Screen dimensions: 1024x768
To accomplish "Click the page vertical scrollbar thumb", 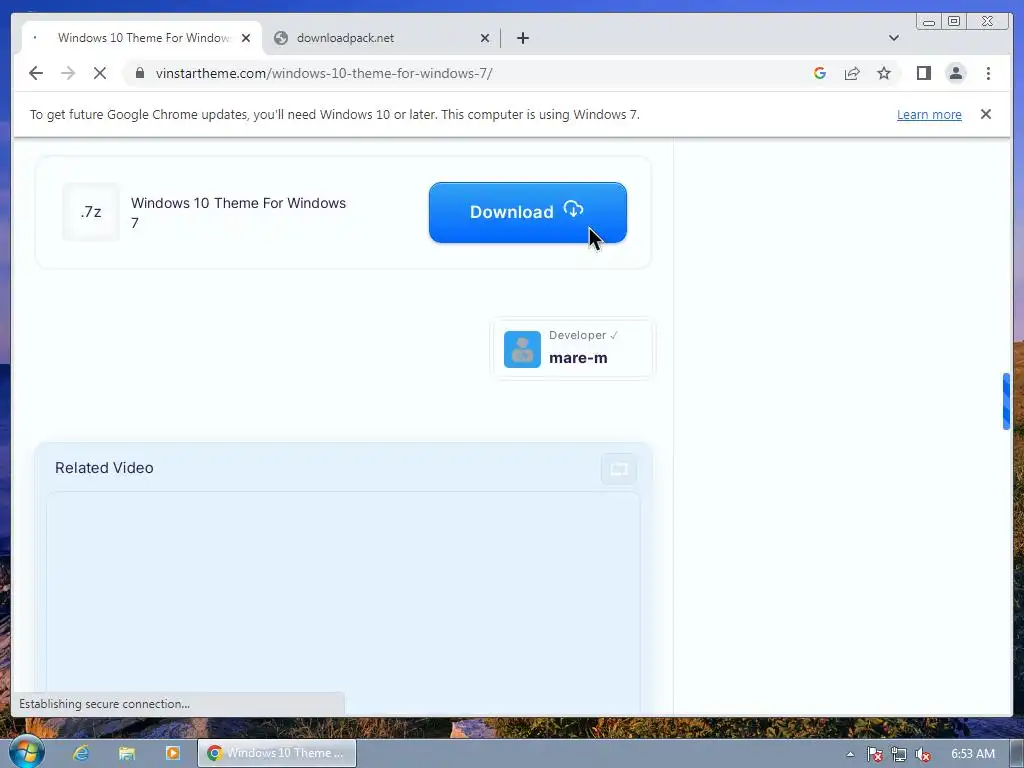I will pyautogui.click(x=1006, y=401).
